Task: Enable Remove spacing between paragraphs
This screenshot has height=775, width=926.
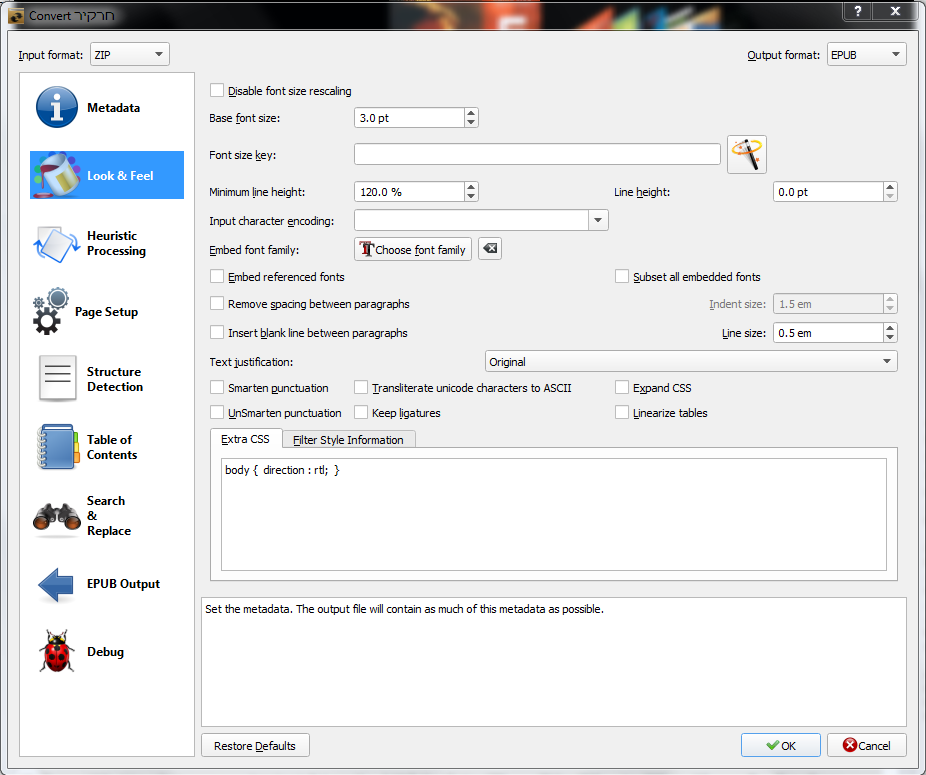Action: (217, 304)
